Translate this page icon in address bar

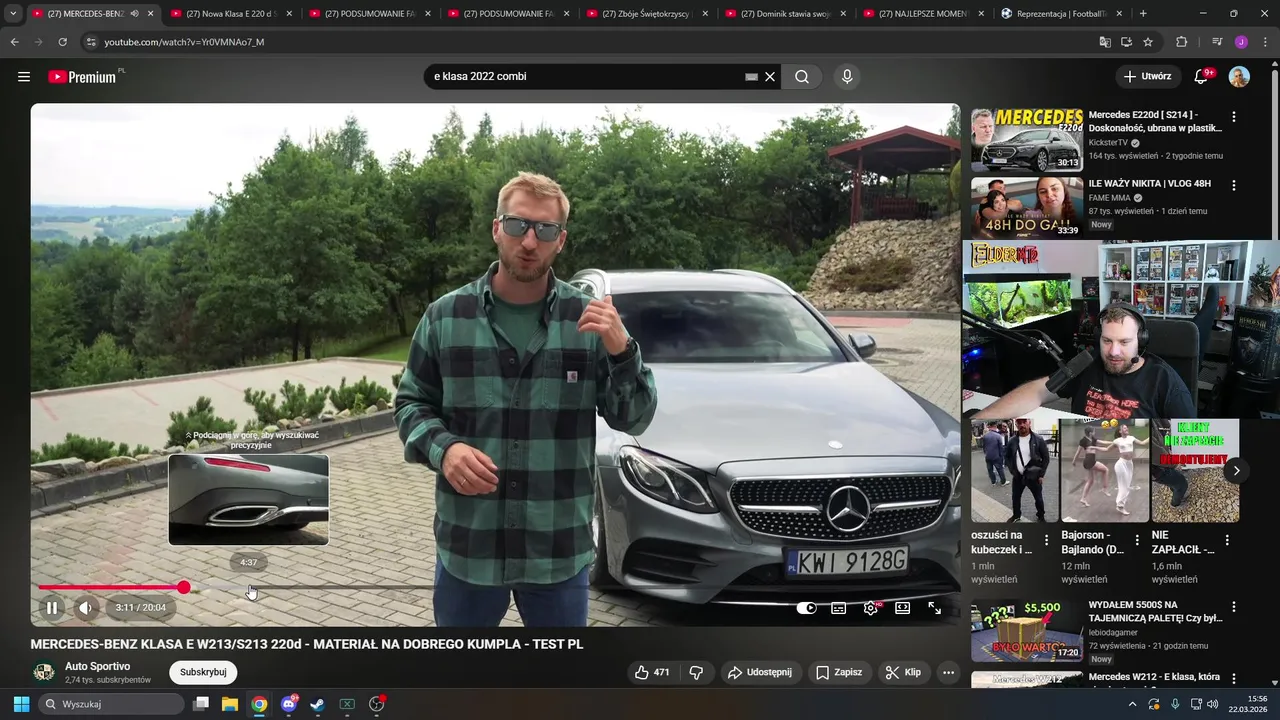(1105, 42)
